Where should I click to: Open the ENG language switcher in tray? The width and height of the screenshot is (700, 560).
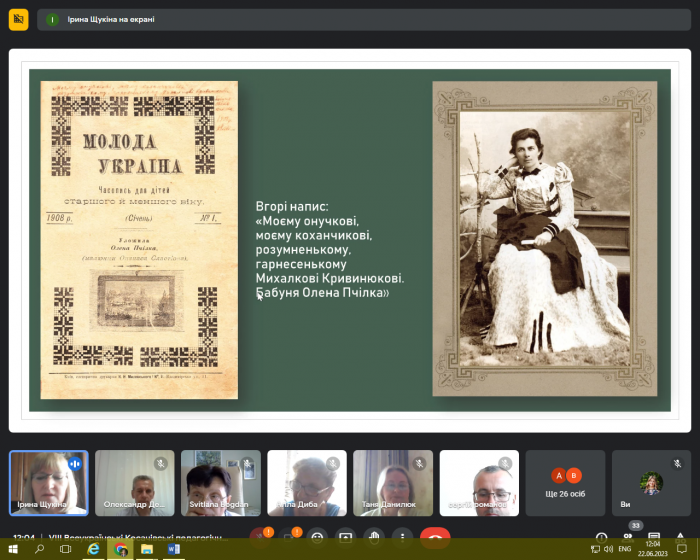624,549
